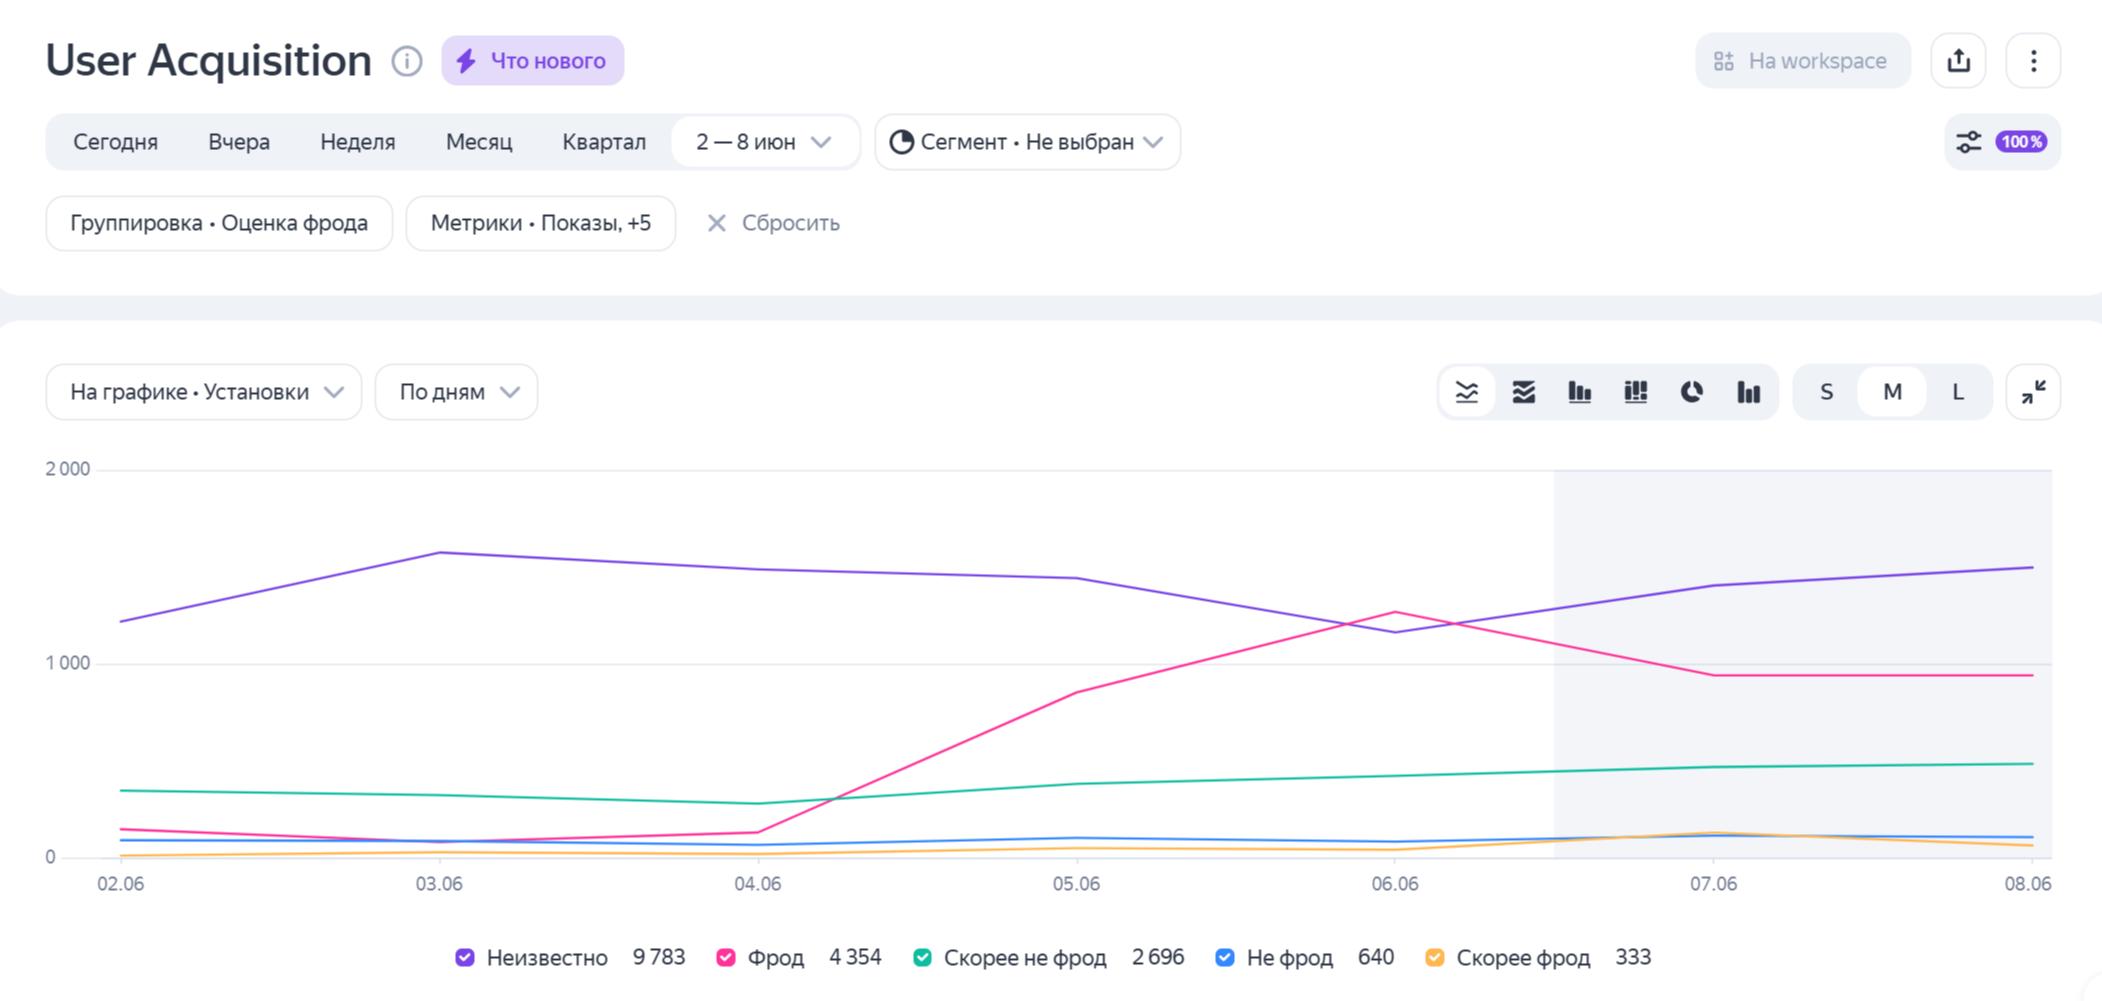
Task: Switch to the Квартал period tab
Action: (603, 142)
